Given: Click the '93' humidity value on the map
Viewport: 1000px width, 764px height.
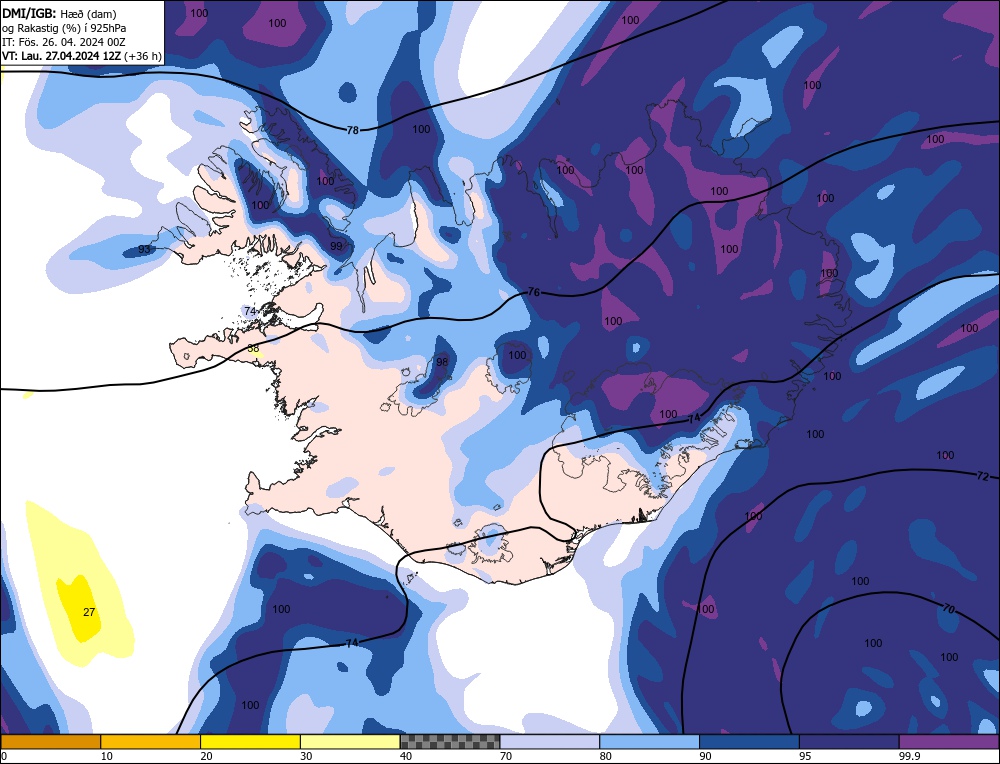Looking at the screenshot, I should coord(145,249).
